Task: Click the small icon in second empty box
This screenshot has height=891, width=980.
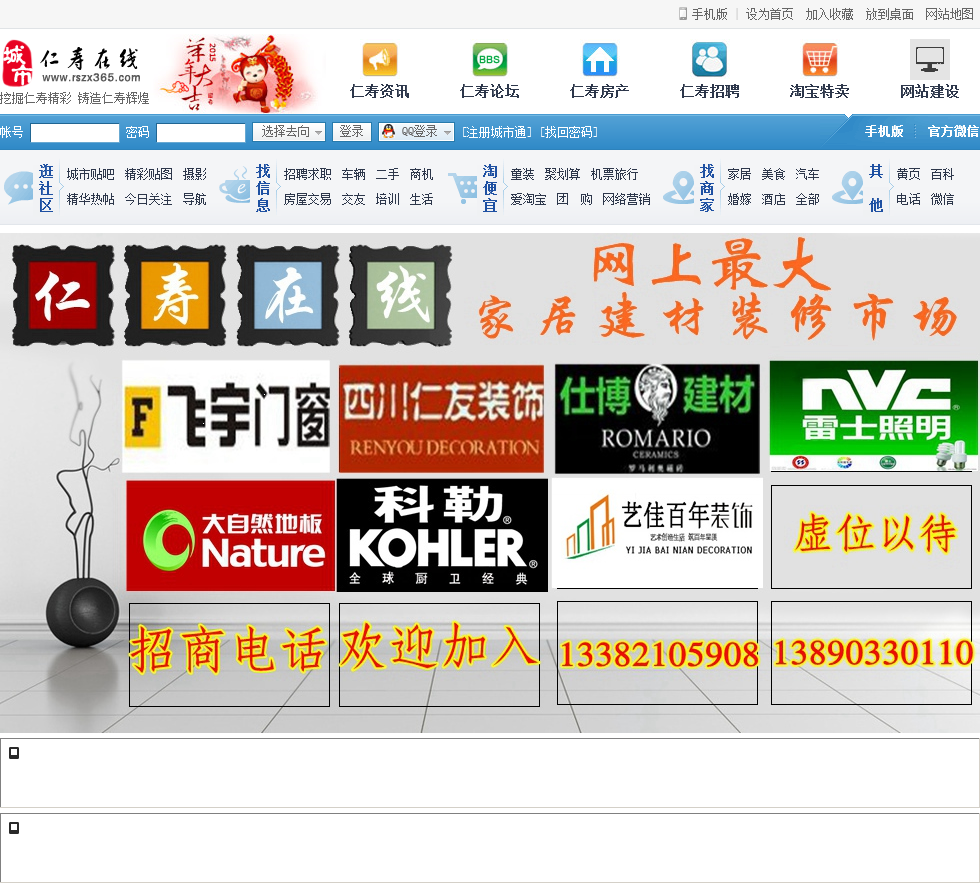Action: 14,827
